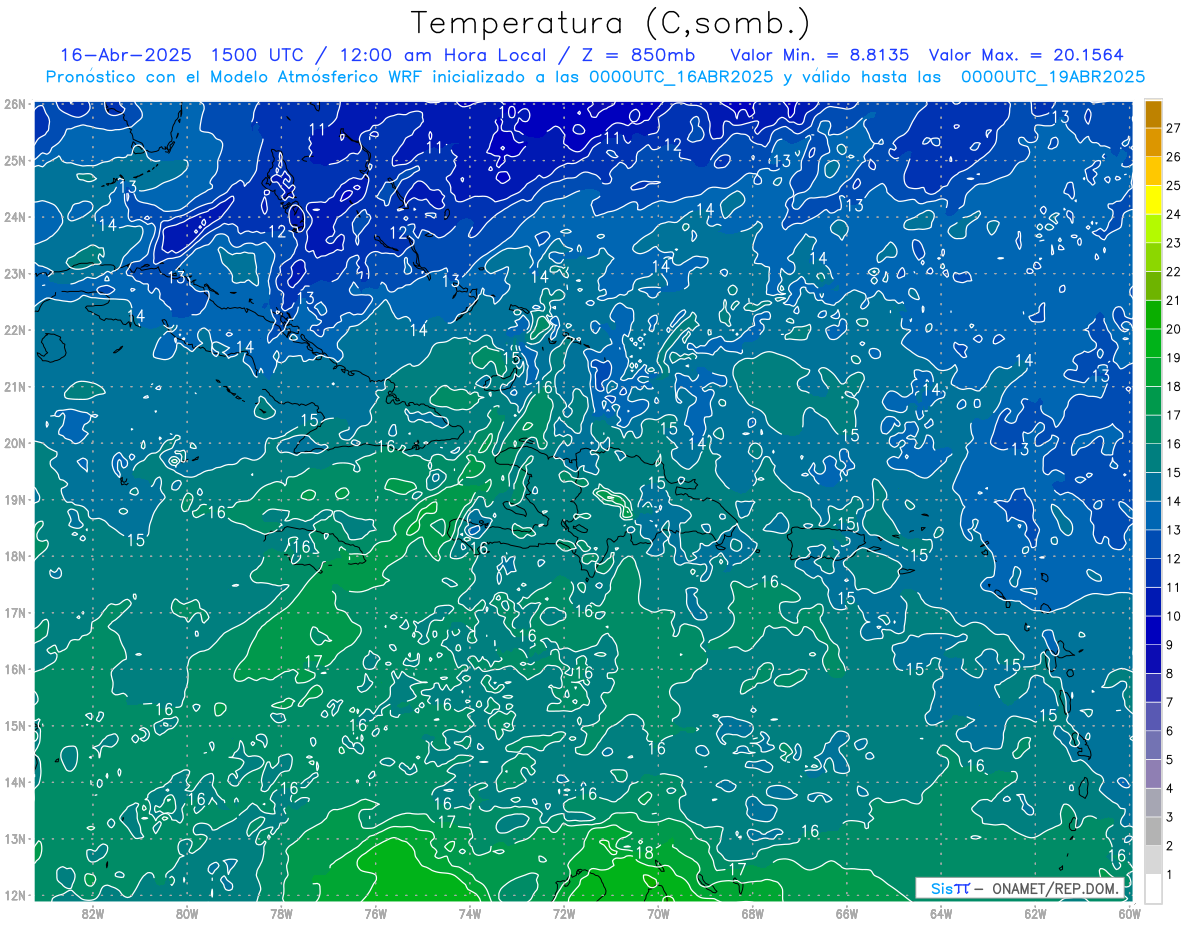Click the number 2 on the color legend
The height and width of the screenshot is (927, 1200).
click(x=1171, y=845)
